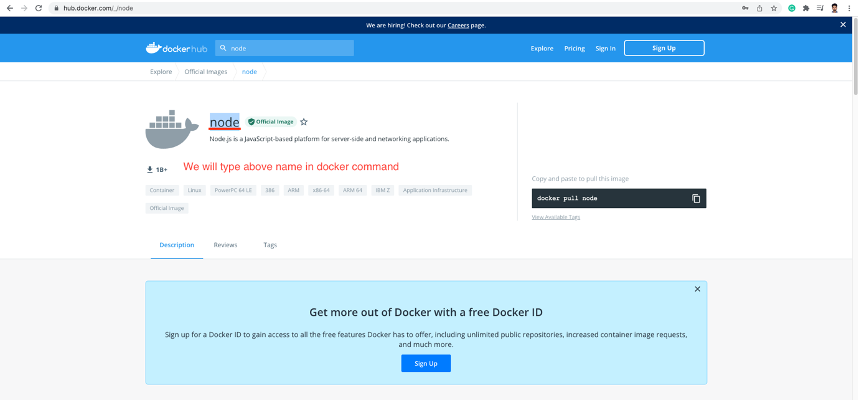Open the Grammarly extension
The height and width of the screenshot is (400, 858).
791,8
